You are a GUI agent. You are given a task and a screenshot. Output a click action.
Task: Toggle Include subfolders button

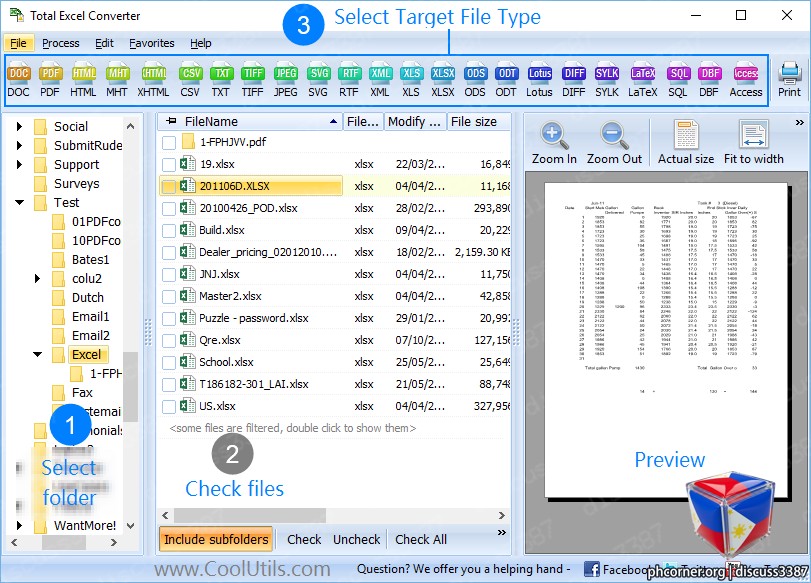click(x=216, y=540)
